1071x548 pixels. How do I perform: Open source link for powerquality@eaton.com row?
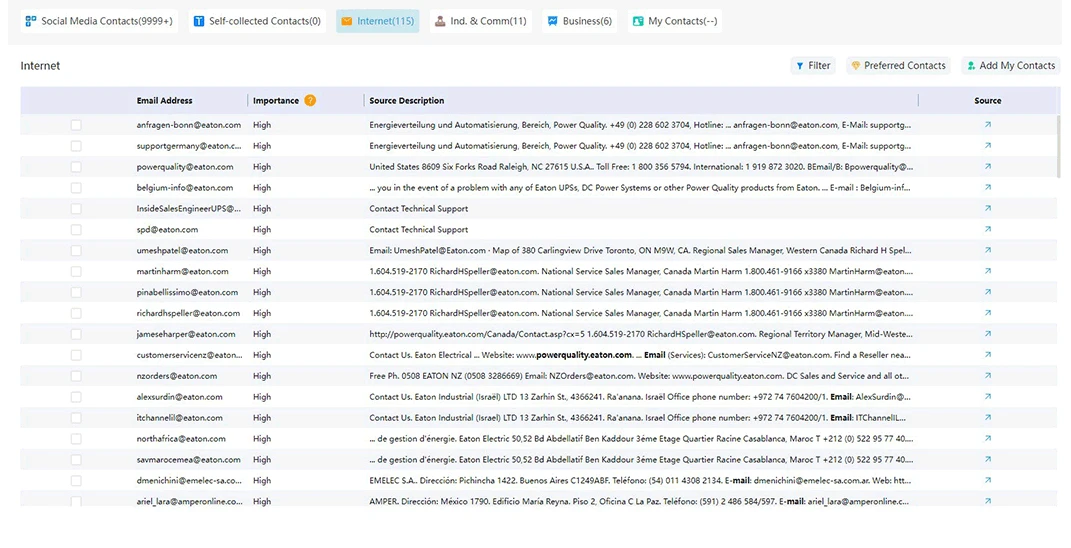click(x=988, y=167)
